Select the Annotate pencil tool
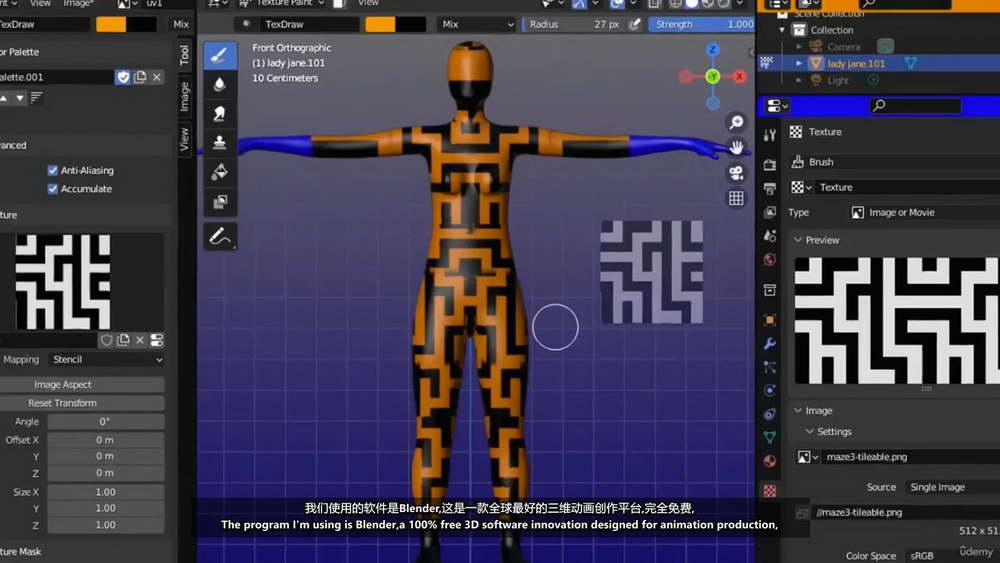The image size is (1000, 563). pos(220,237)
